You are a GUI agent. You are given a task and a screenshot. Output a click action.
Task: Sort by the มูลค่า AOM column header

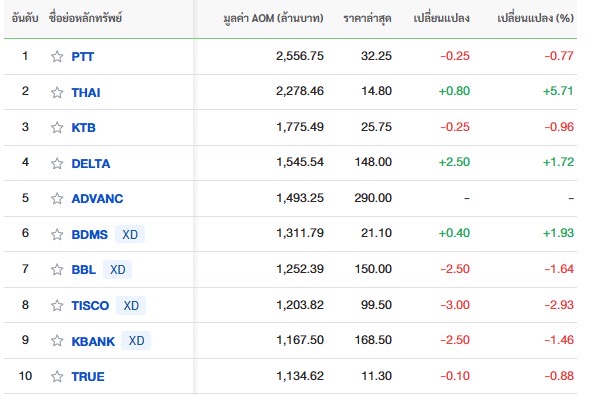point(273,18)
